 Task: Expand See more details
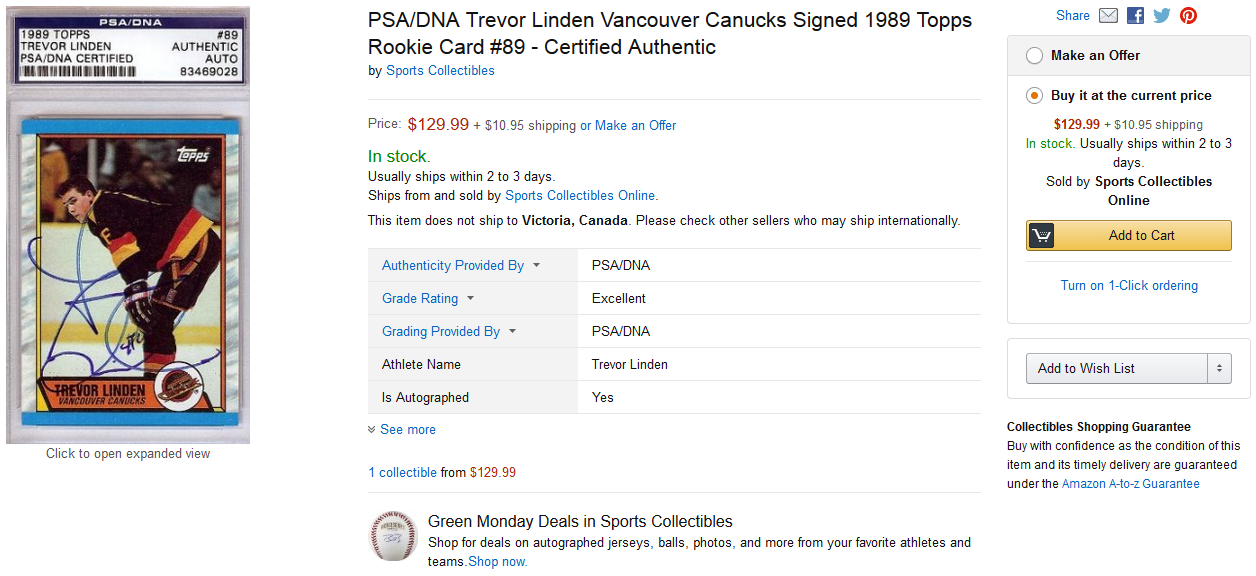402,430
